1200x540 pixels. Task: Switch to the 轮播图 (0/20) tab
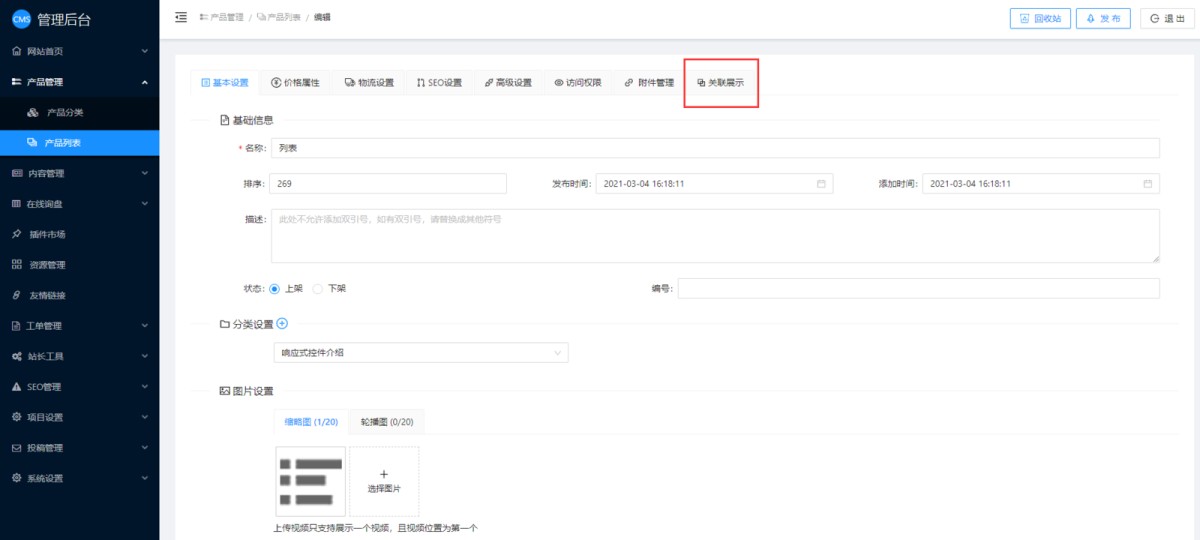click(387, 422)
